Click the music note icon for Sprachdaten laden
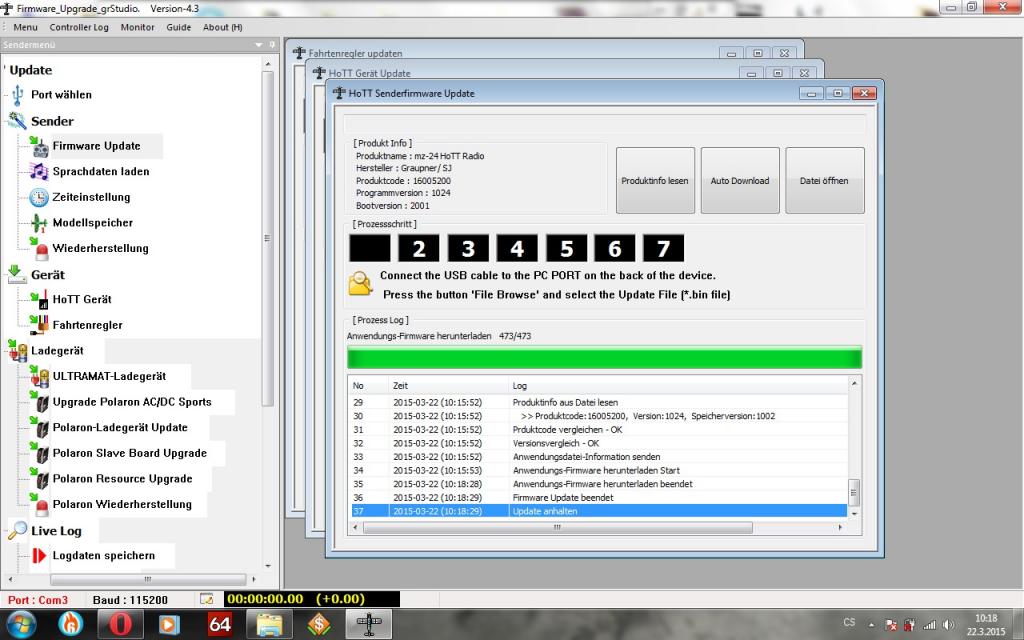Image resolution: width=1024 pixels, height=640 pixels. pos(39,172)
